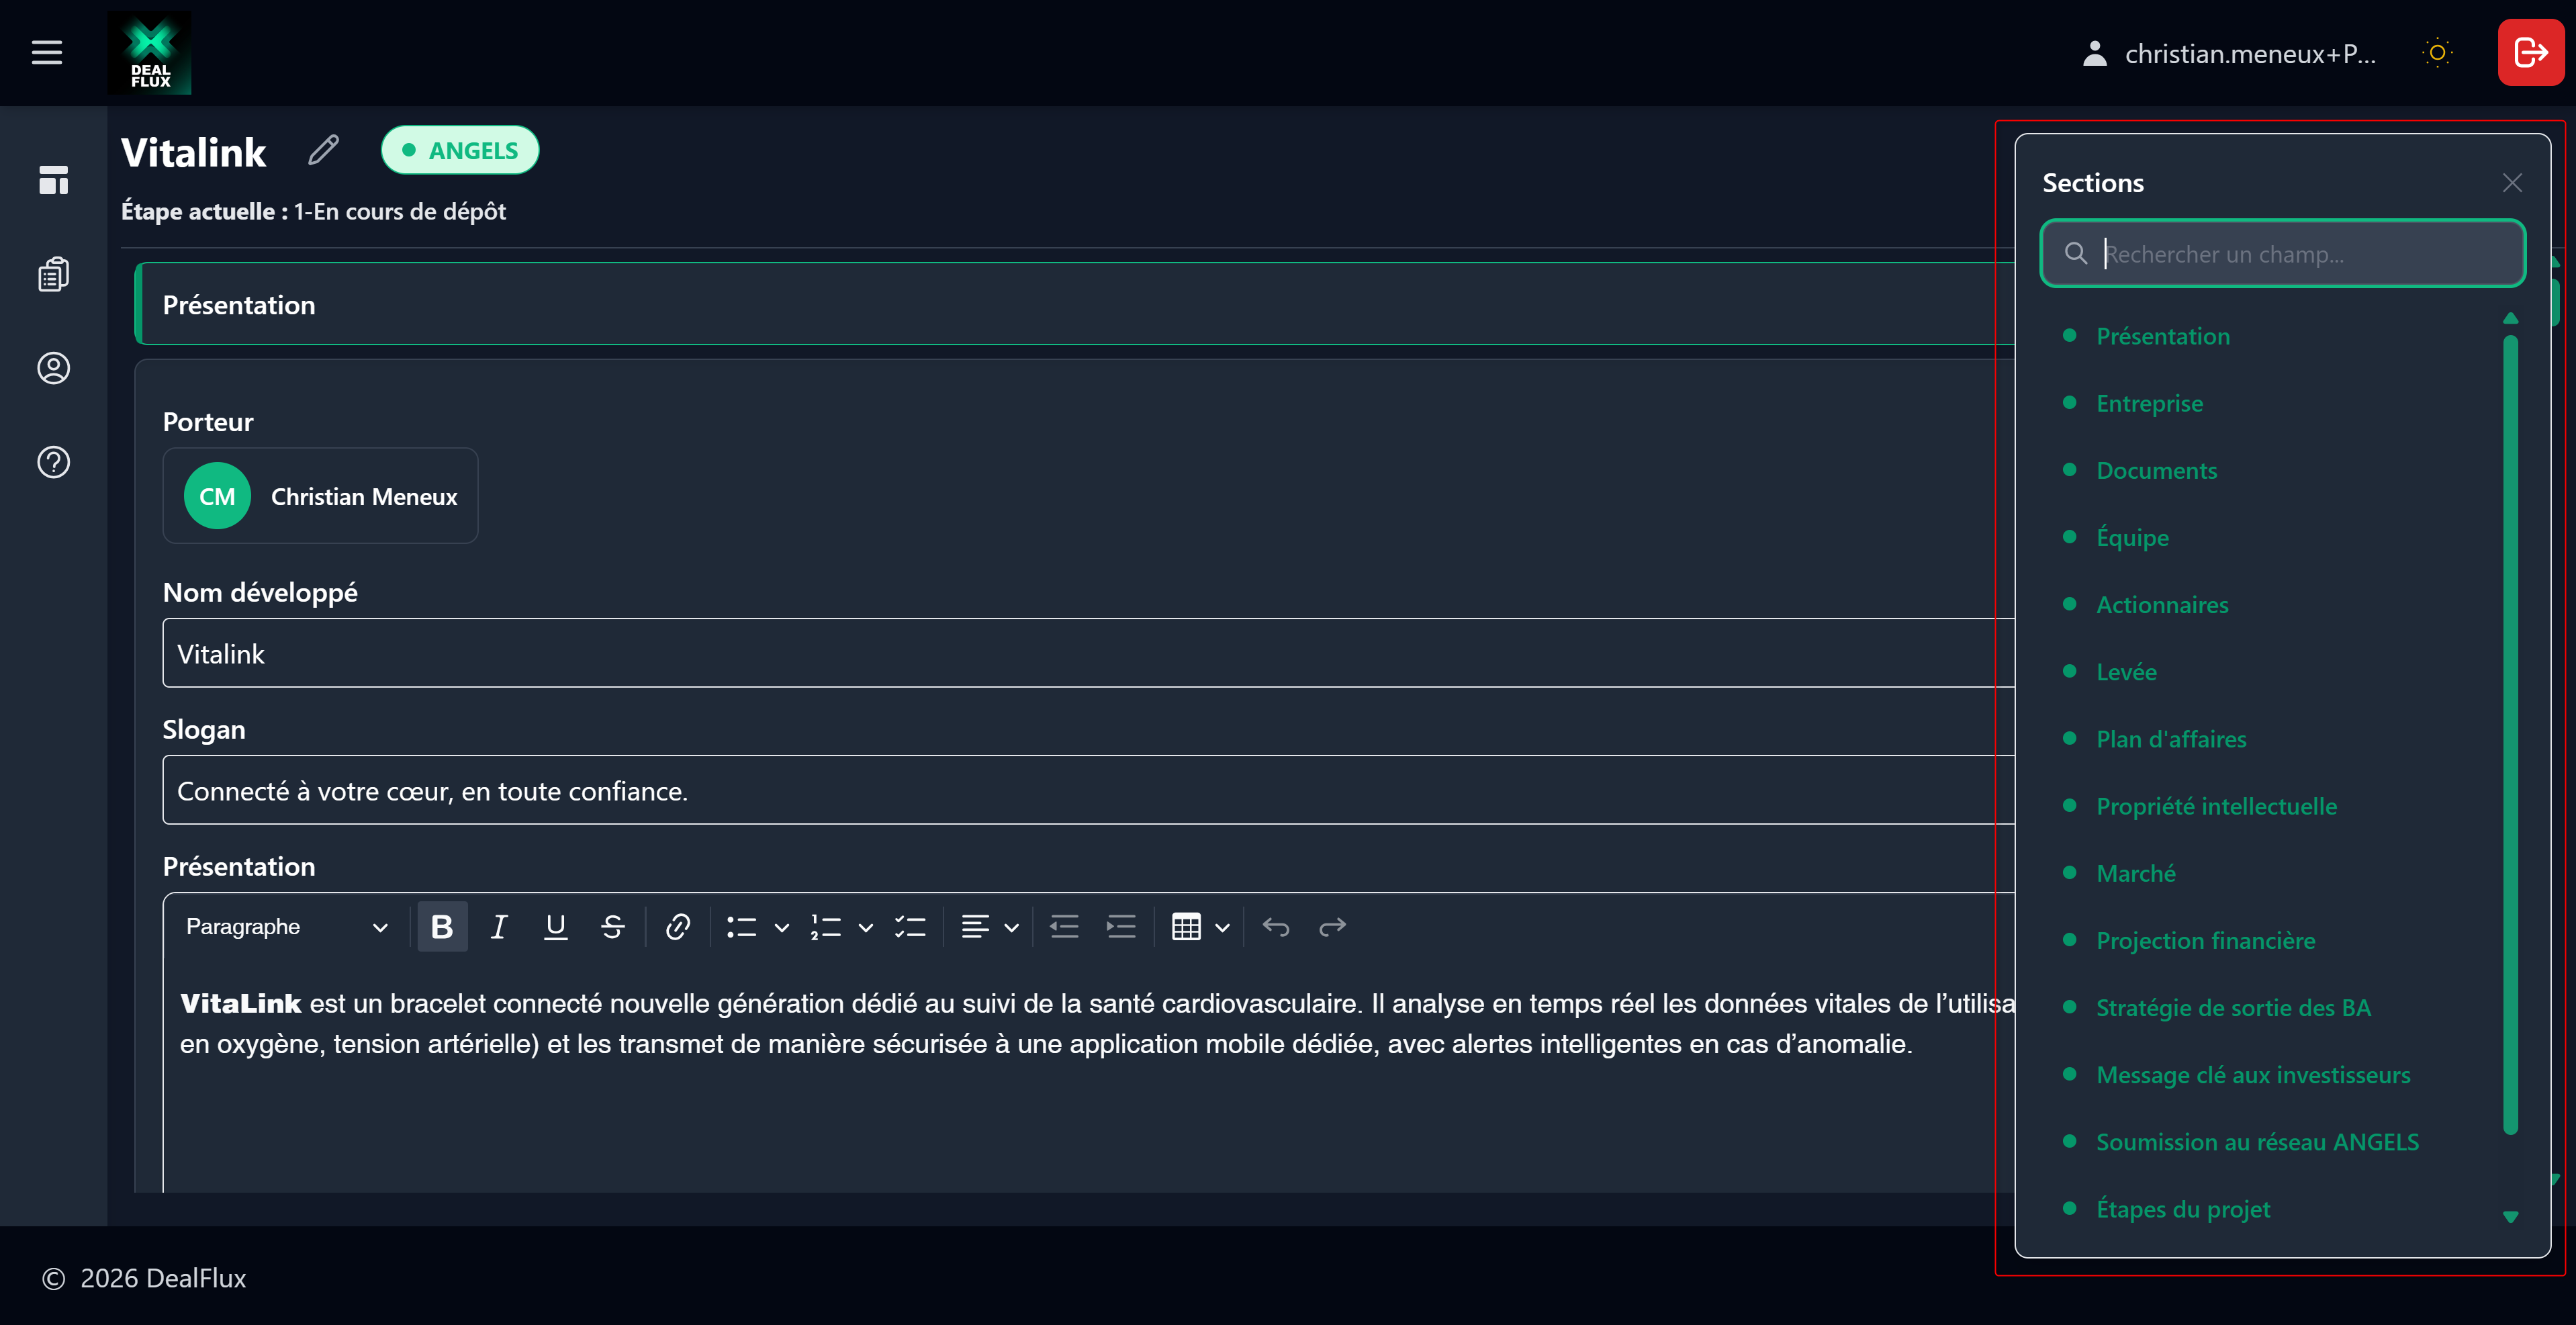
Task: Open Soumission au réseau ANGELS link
Action: click(x=2257, y=1142)
